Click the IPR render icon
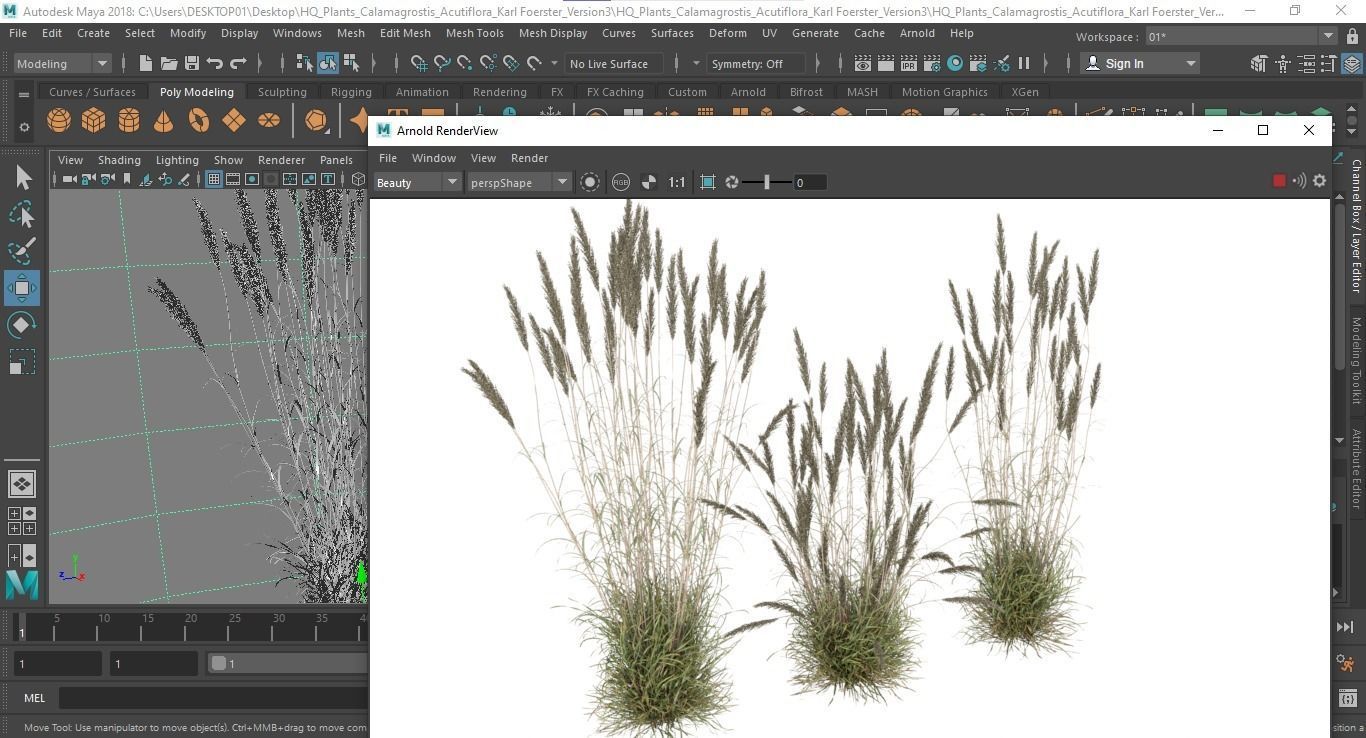The width and height of the screenshot is (1366, 738). tap(909, 63)
